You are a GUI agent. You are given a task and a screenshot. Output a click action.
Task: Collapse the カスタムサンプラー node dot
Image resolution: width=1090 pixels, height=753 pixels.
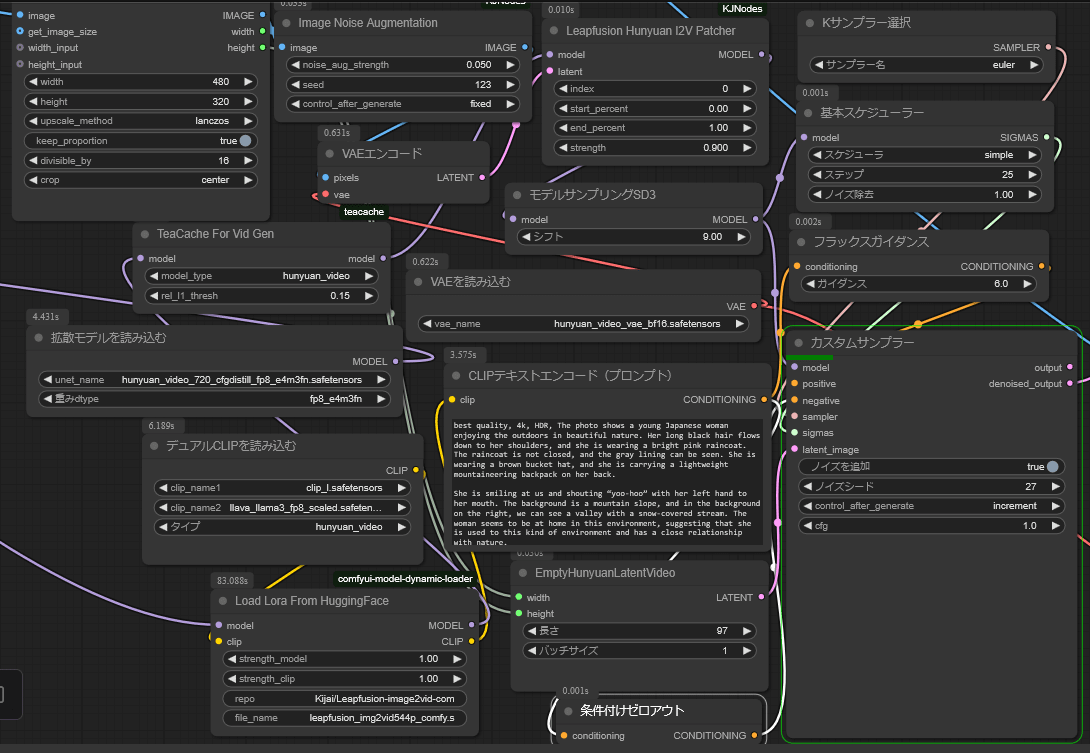click(799, 343)
